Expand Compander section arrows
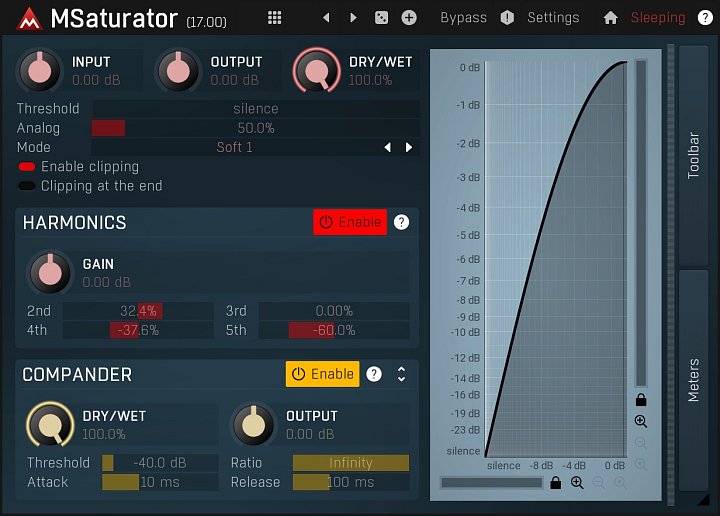 coord(401,374)
